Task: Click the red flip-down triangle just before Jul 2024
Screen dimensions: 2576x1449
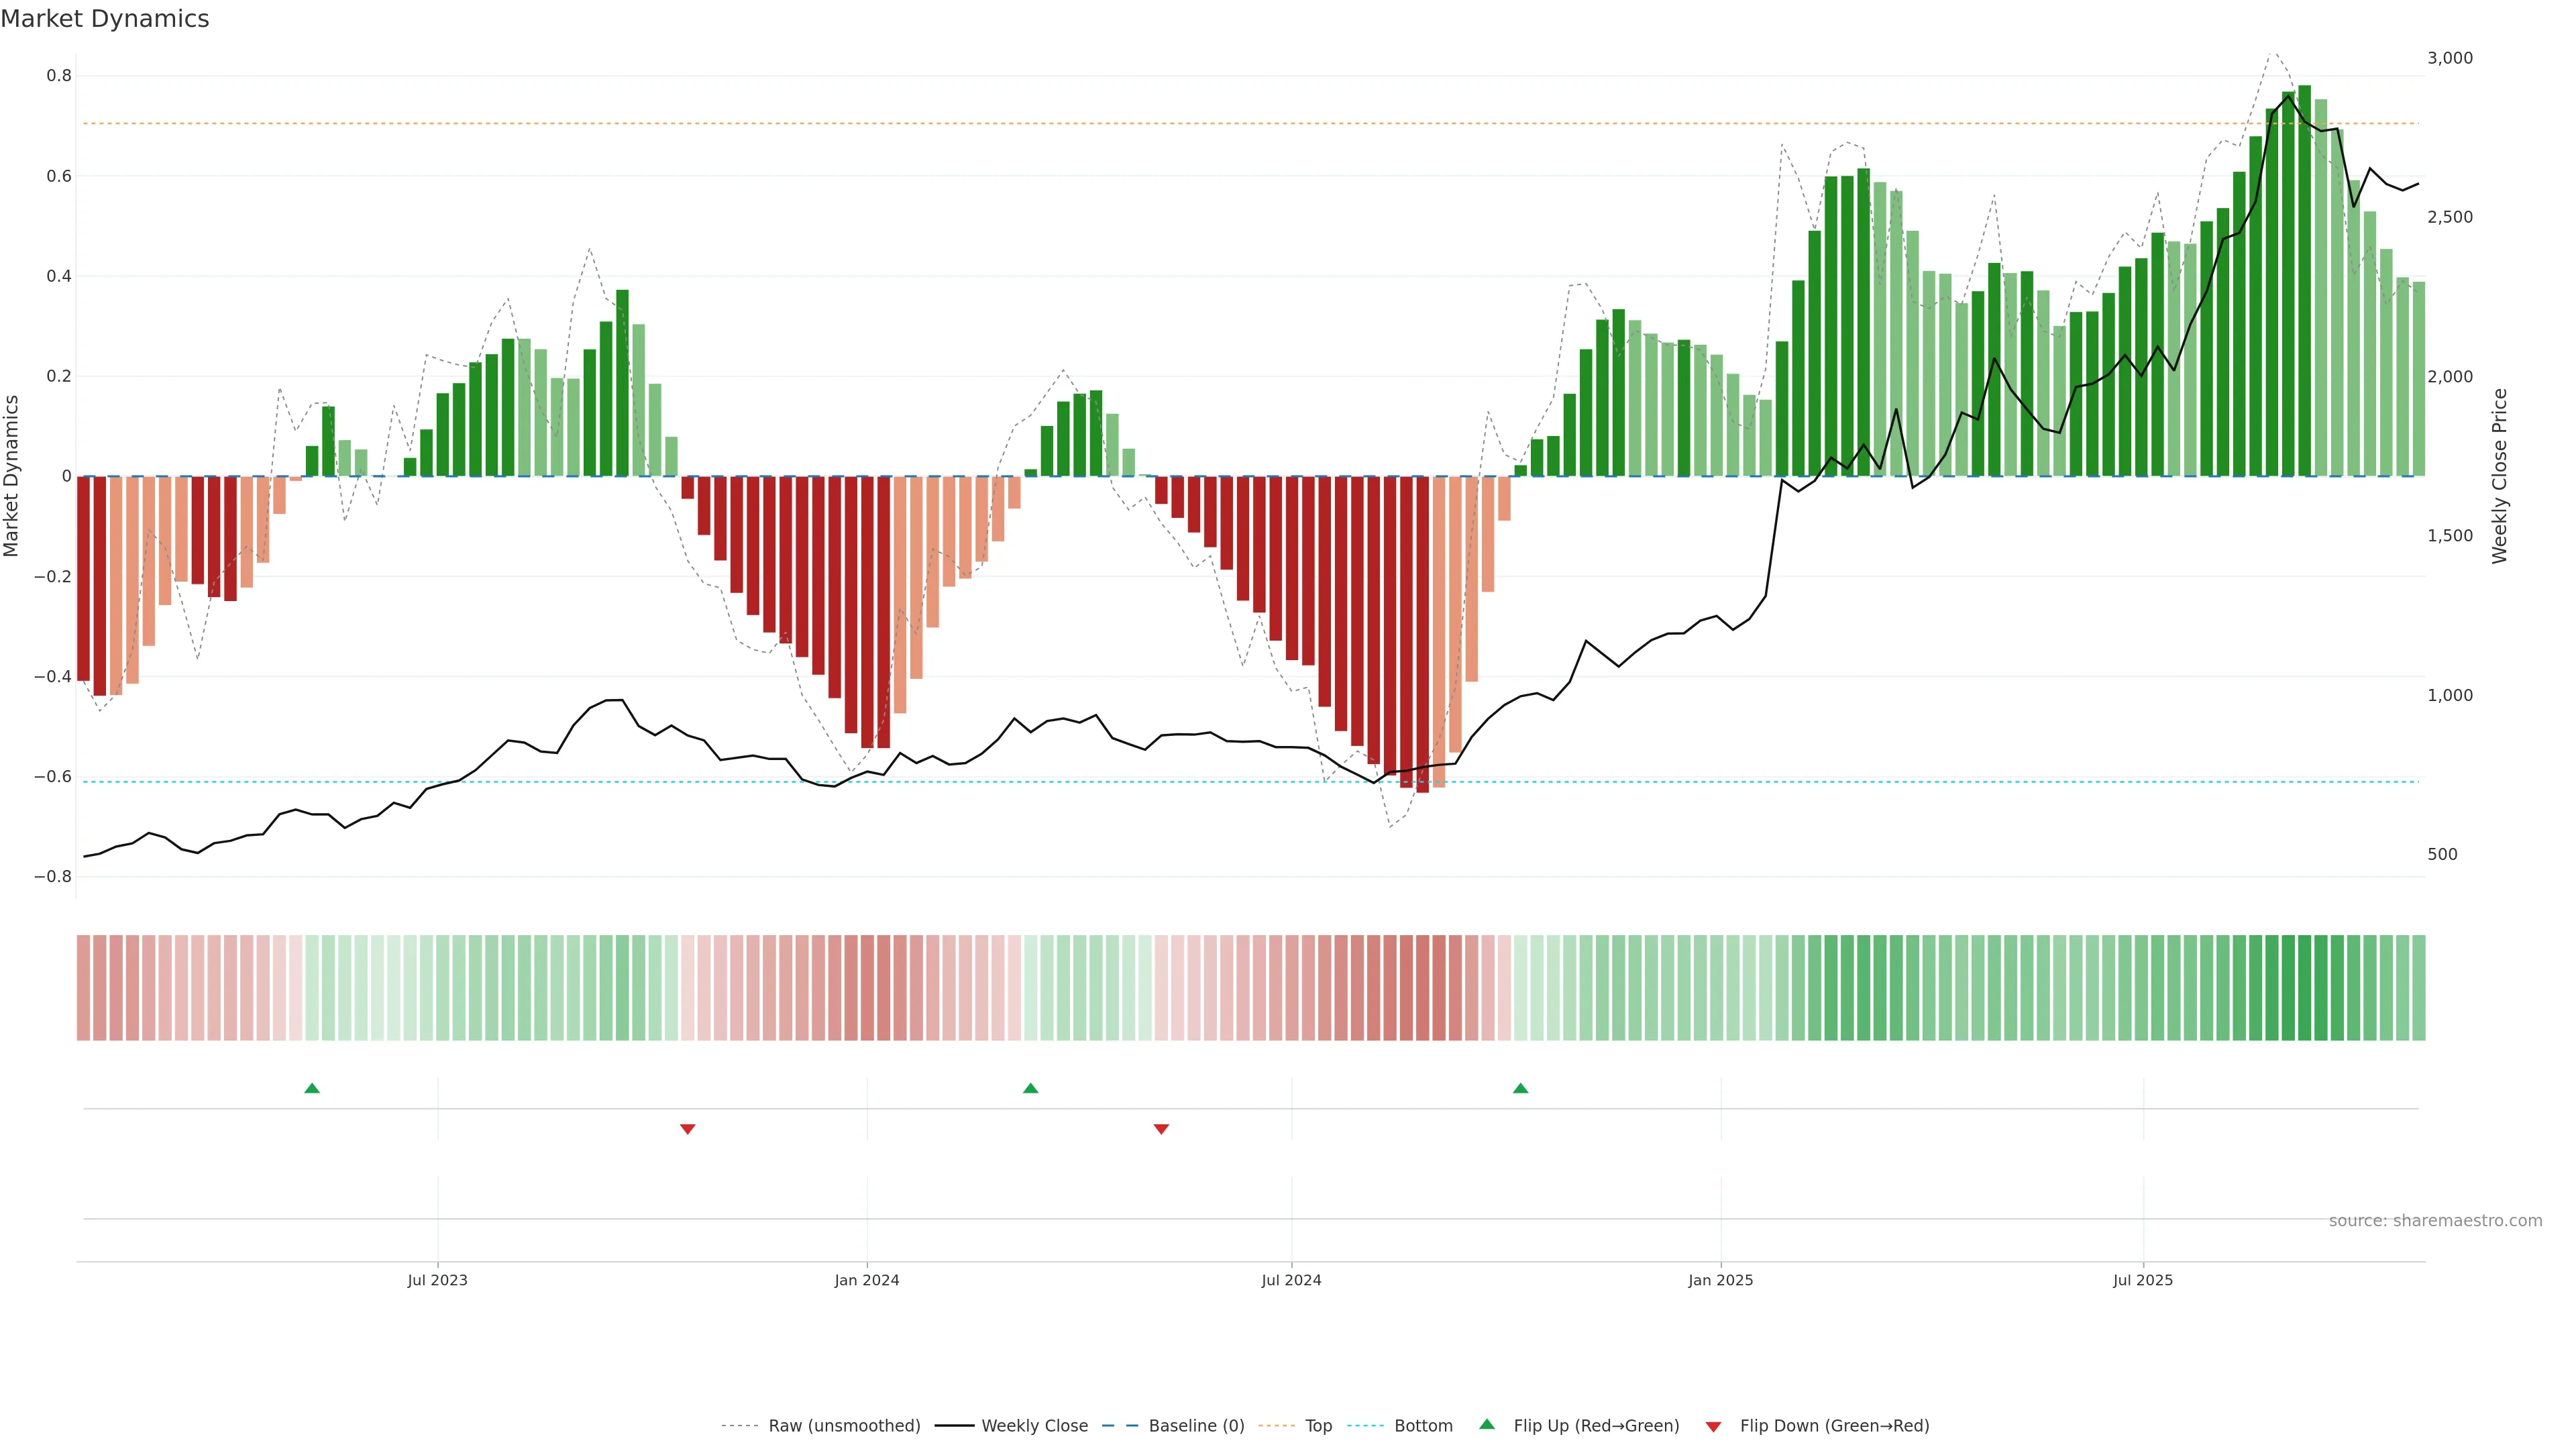Action: [1161, 1129]
